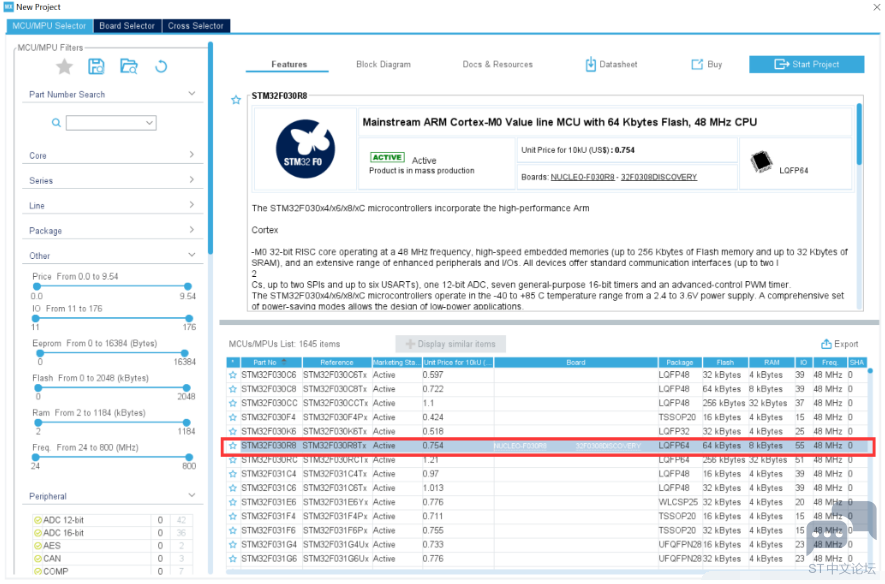
Task: Star the STM32F030F4 row
Action: [233, 417]
